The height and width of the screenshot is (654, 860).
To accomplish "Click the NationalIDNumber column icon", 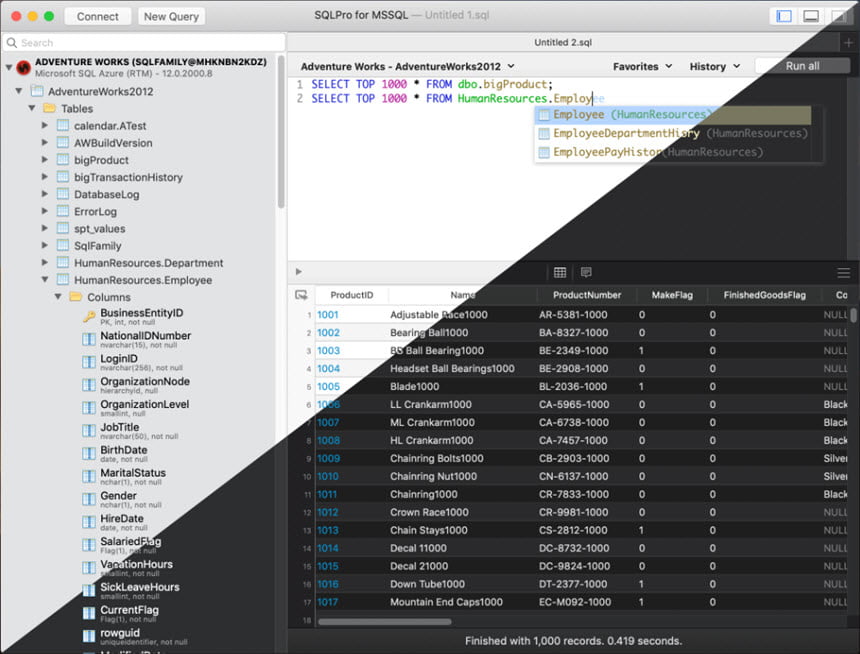I will point(89,339).
